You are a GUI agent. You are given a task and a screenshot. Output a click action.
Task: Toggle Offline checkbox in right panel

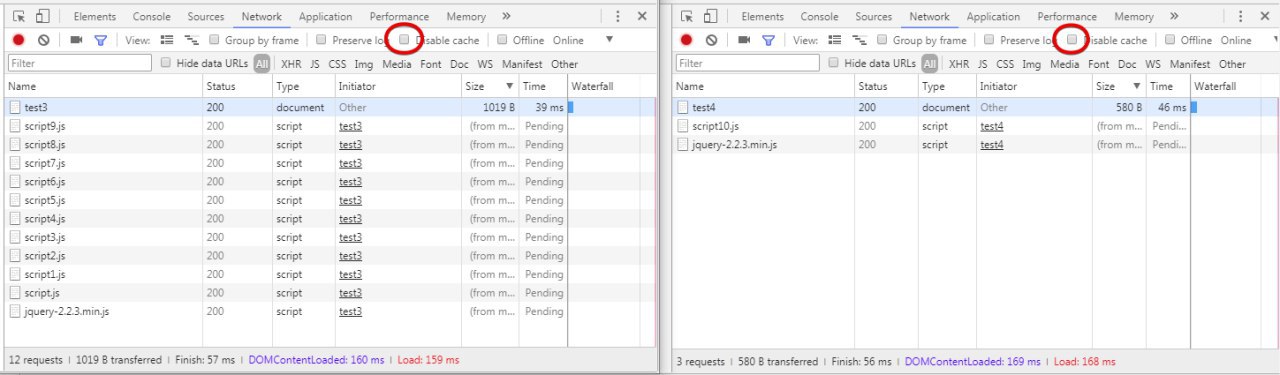[1170, 40]
